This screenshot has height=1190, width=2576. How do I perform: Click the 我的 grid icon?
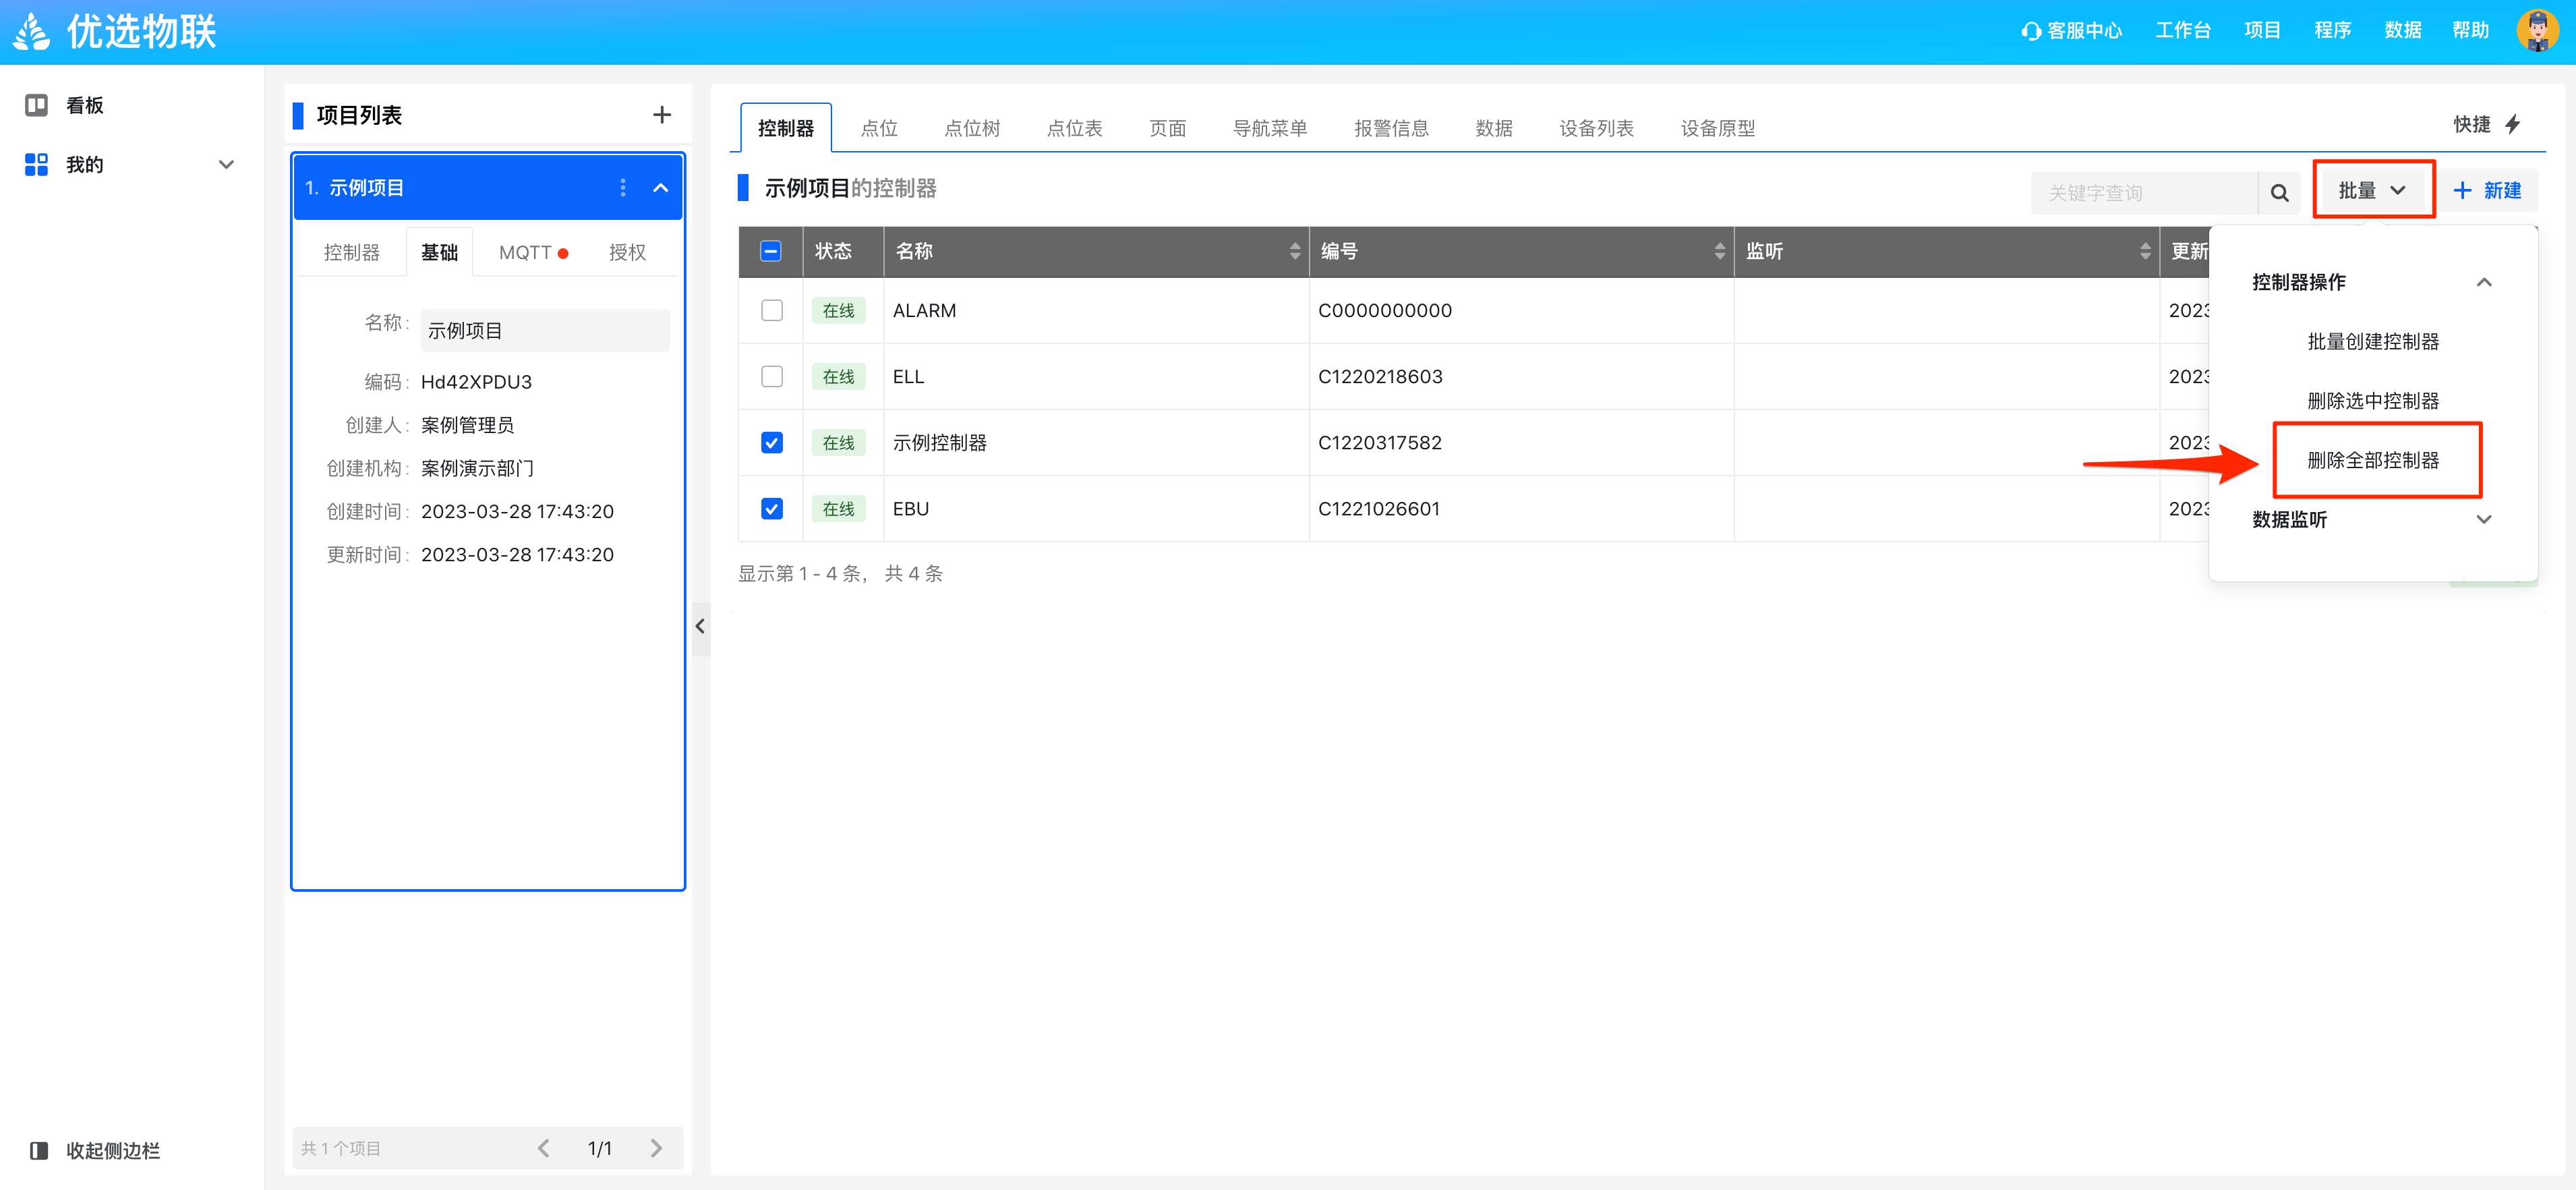pyautogui.click(x=36, y=164)
